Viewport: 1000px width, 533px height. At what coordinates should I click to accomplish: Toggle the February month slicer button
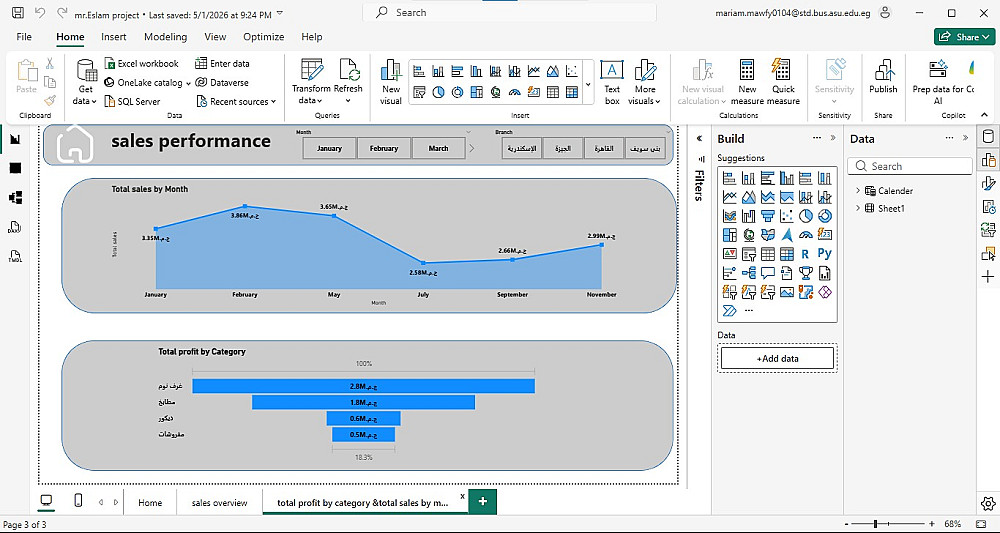click(383, 148)
